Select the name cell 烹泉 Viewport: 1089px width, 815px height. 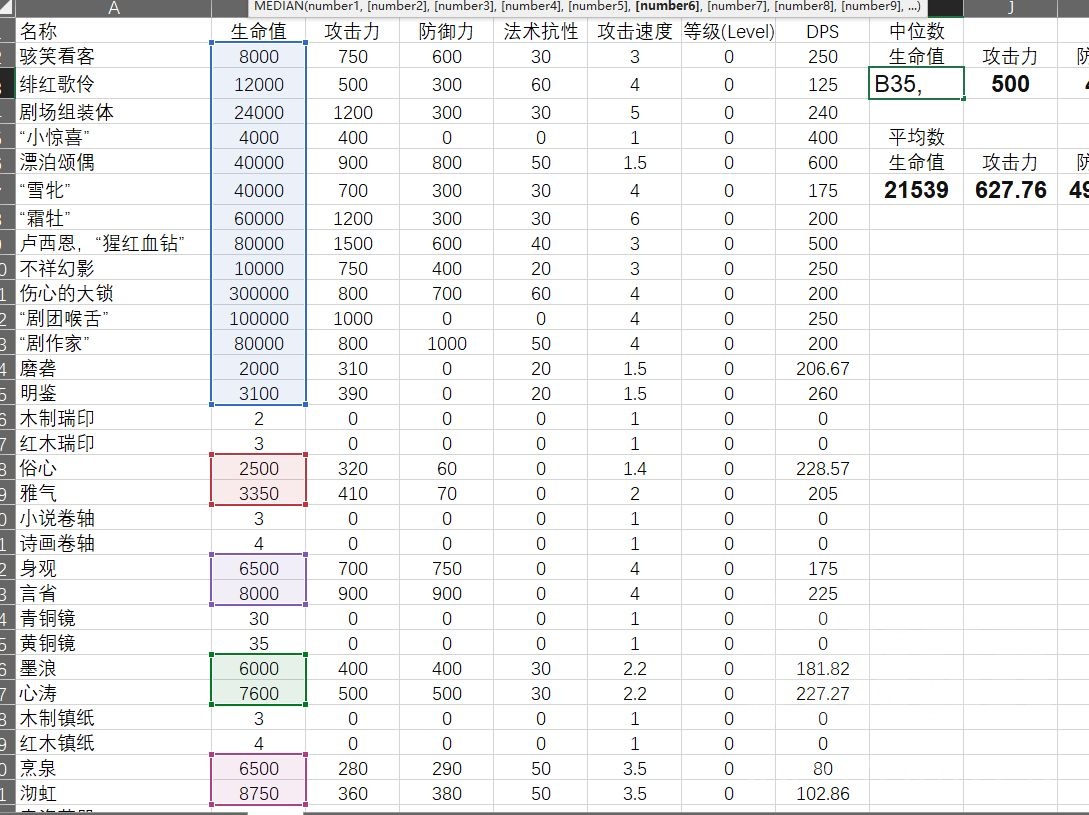pyautogui.click(x=114, y=768)
